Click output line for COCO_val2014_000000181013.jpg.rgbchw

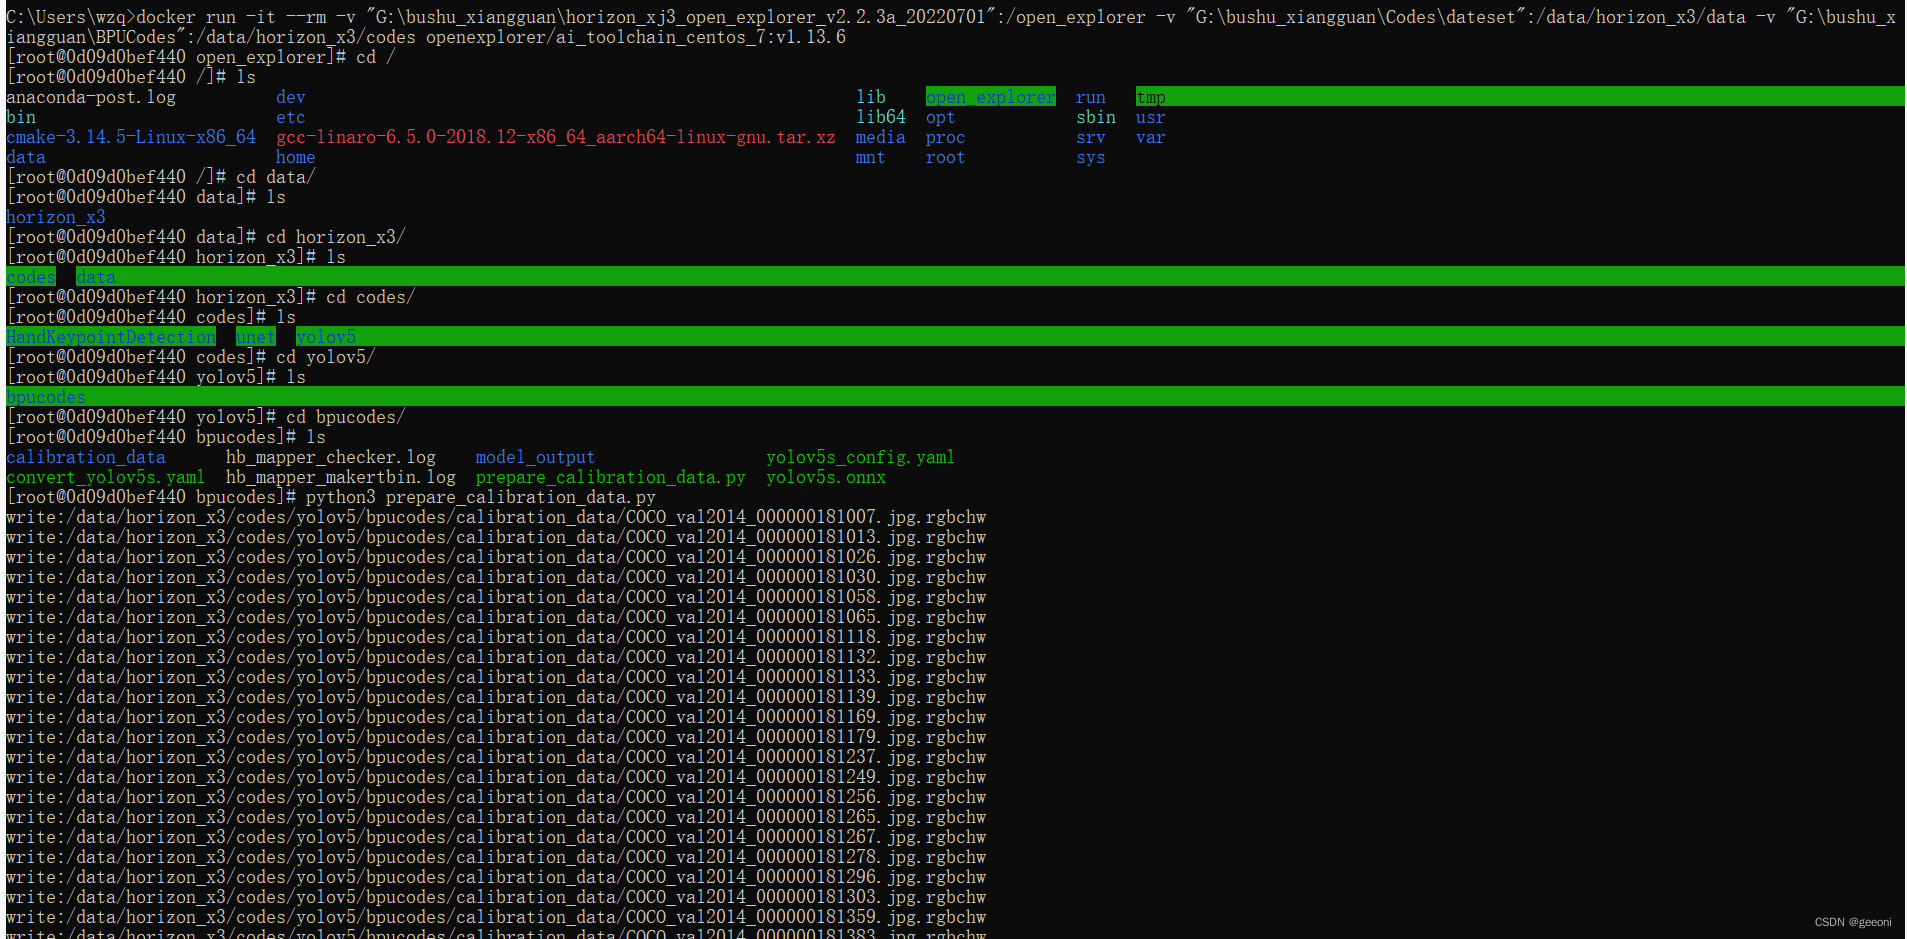pyautogui.click(x=496, y=537)
